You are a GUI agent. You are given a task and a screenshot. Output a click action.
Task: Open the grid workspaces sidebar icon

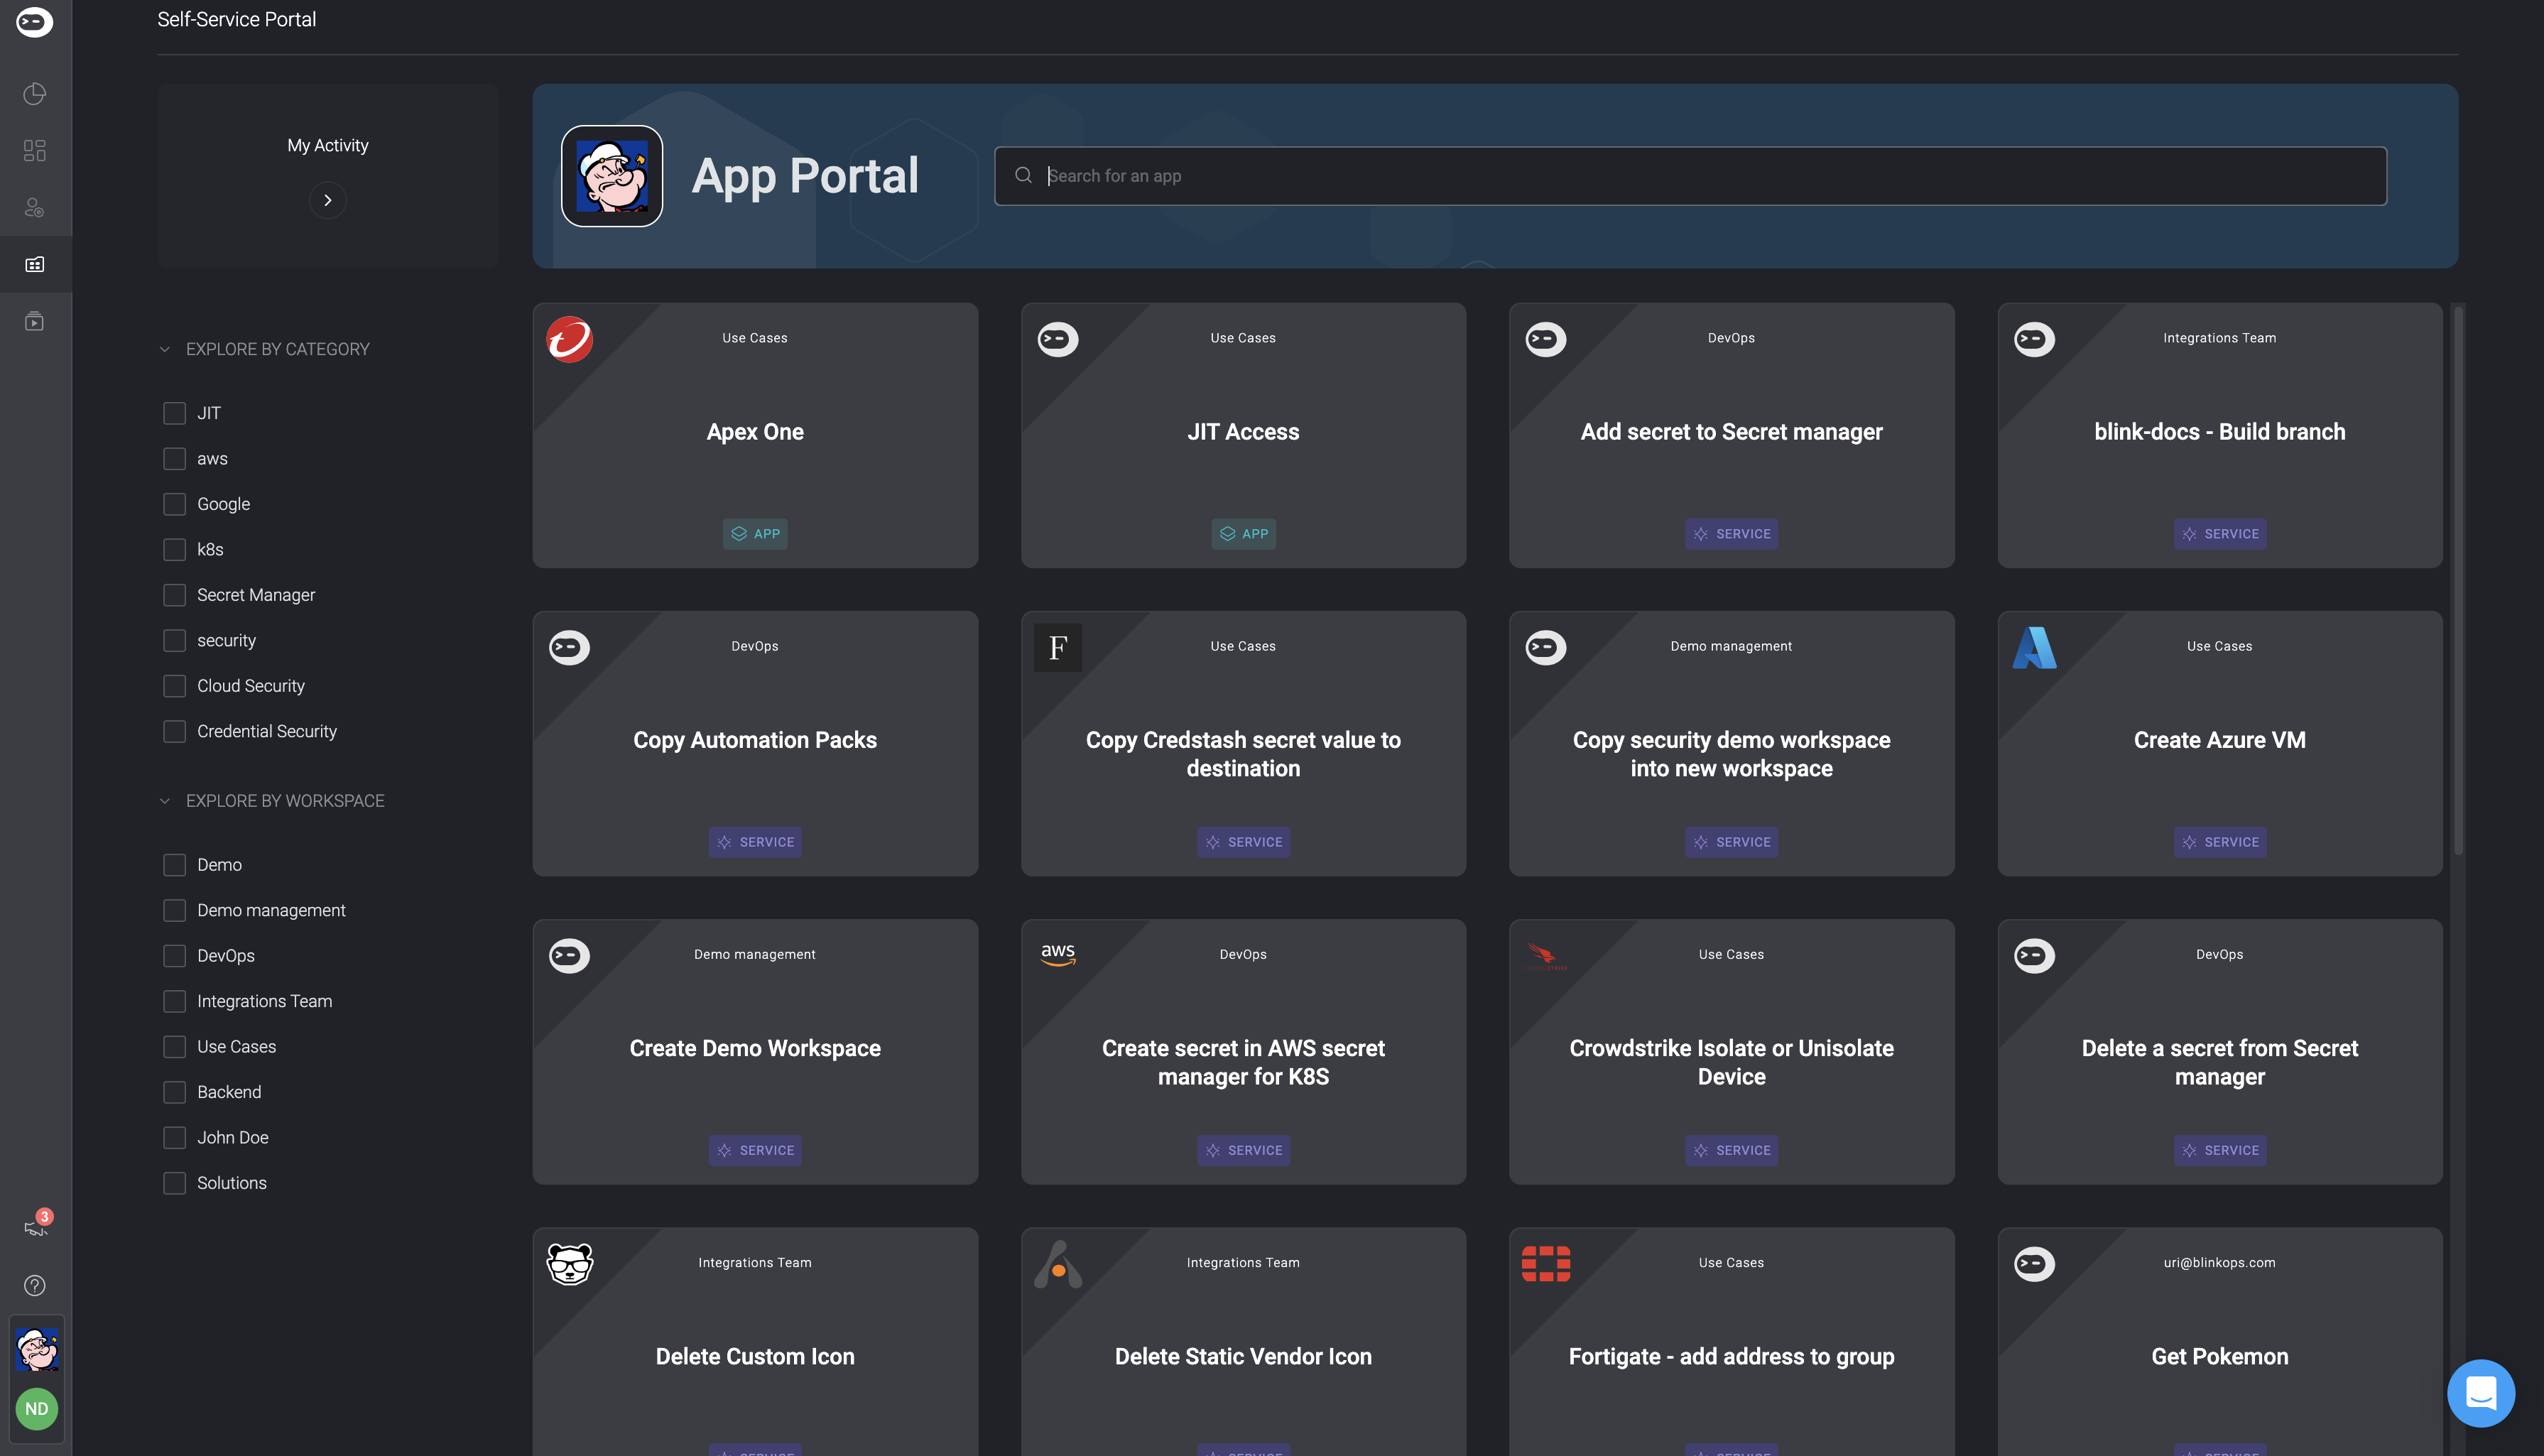point(35,151)
